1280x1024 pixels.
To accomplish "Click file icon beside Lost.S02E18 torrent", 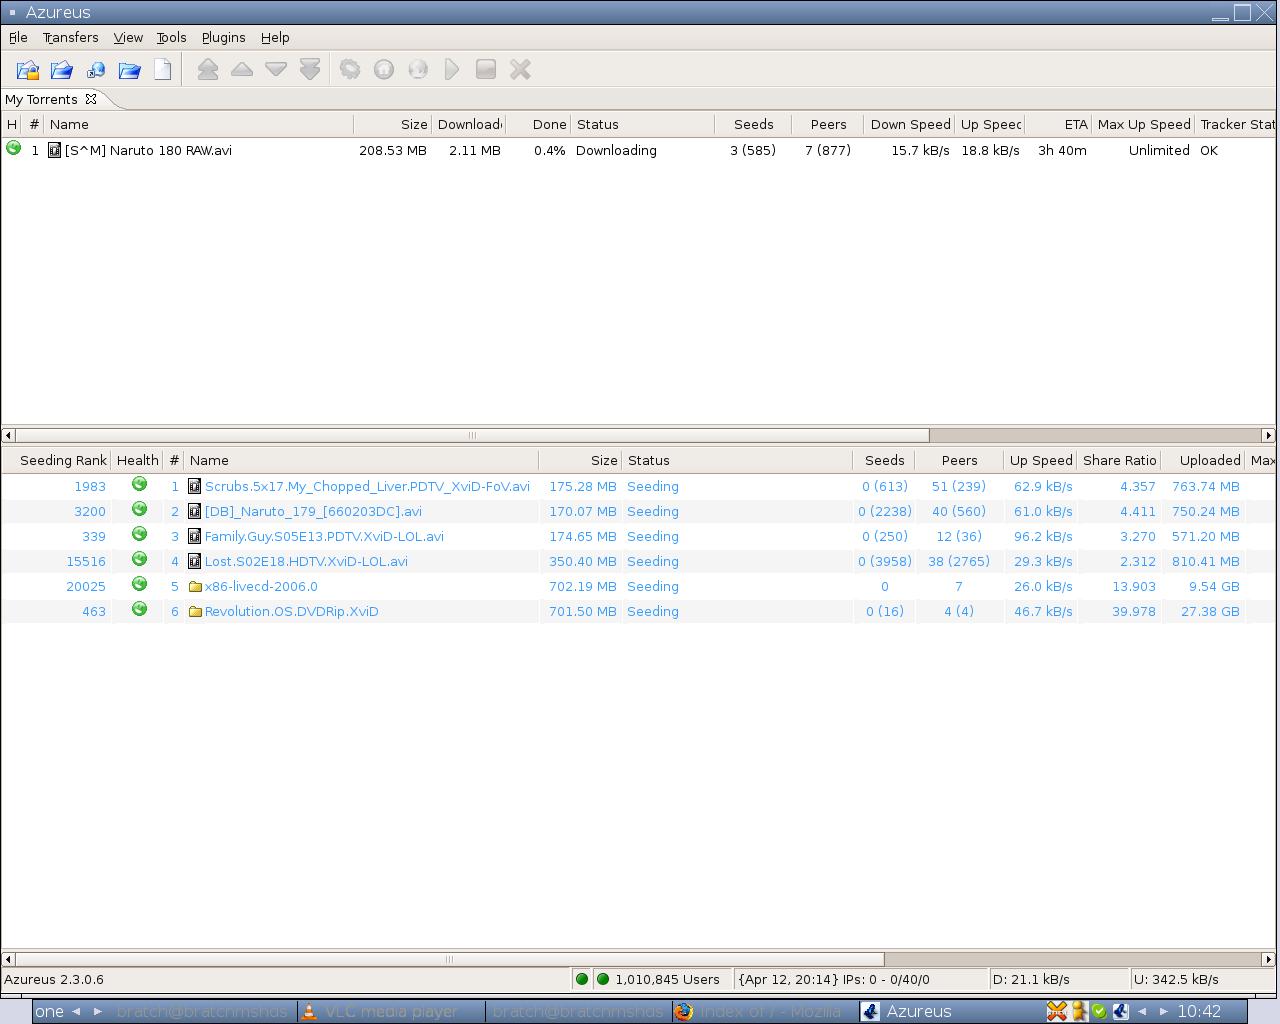I will click(x=195, y=561).
